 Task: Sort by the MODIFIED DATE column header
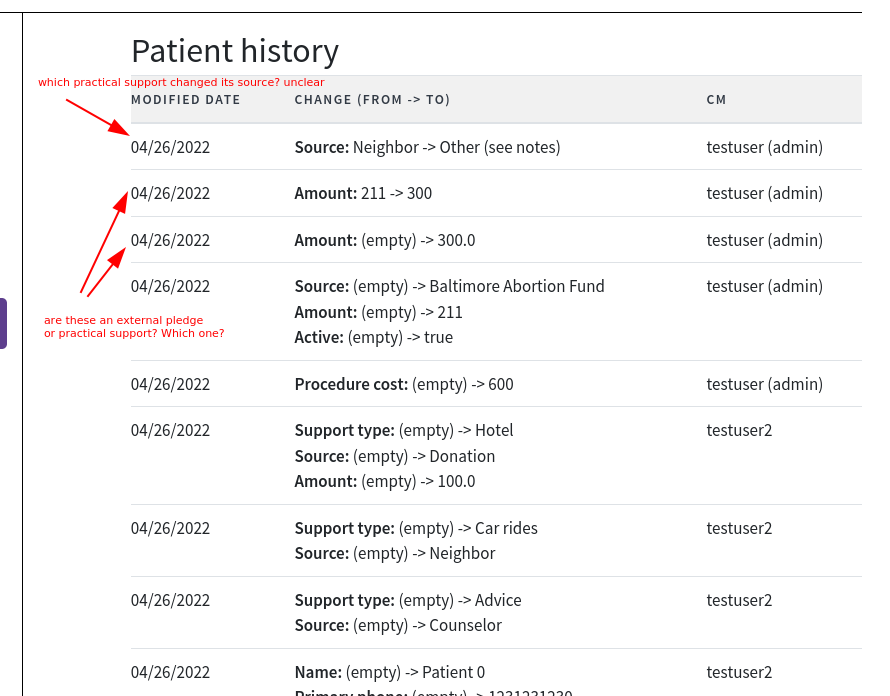[185, 99]
